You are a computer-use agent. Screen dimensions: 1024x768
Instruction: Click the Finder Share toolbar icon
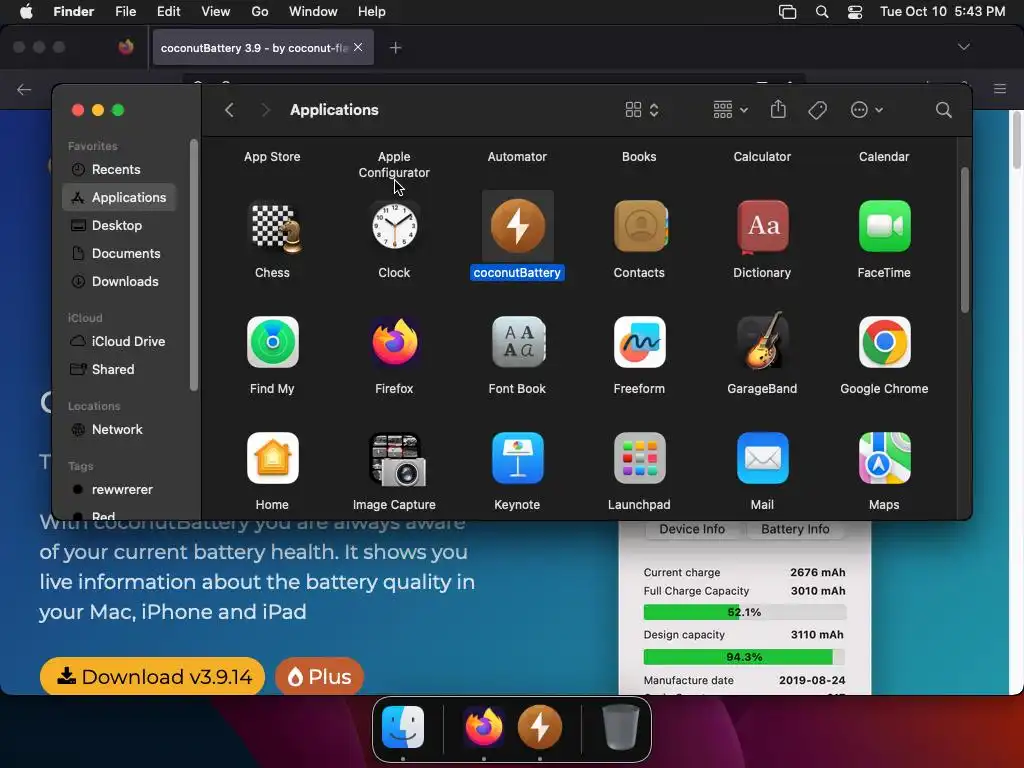(778, 109)
